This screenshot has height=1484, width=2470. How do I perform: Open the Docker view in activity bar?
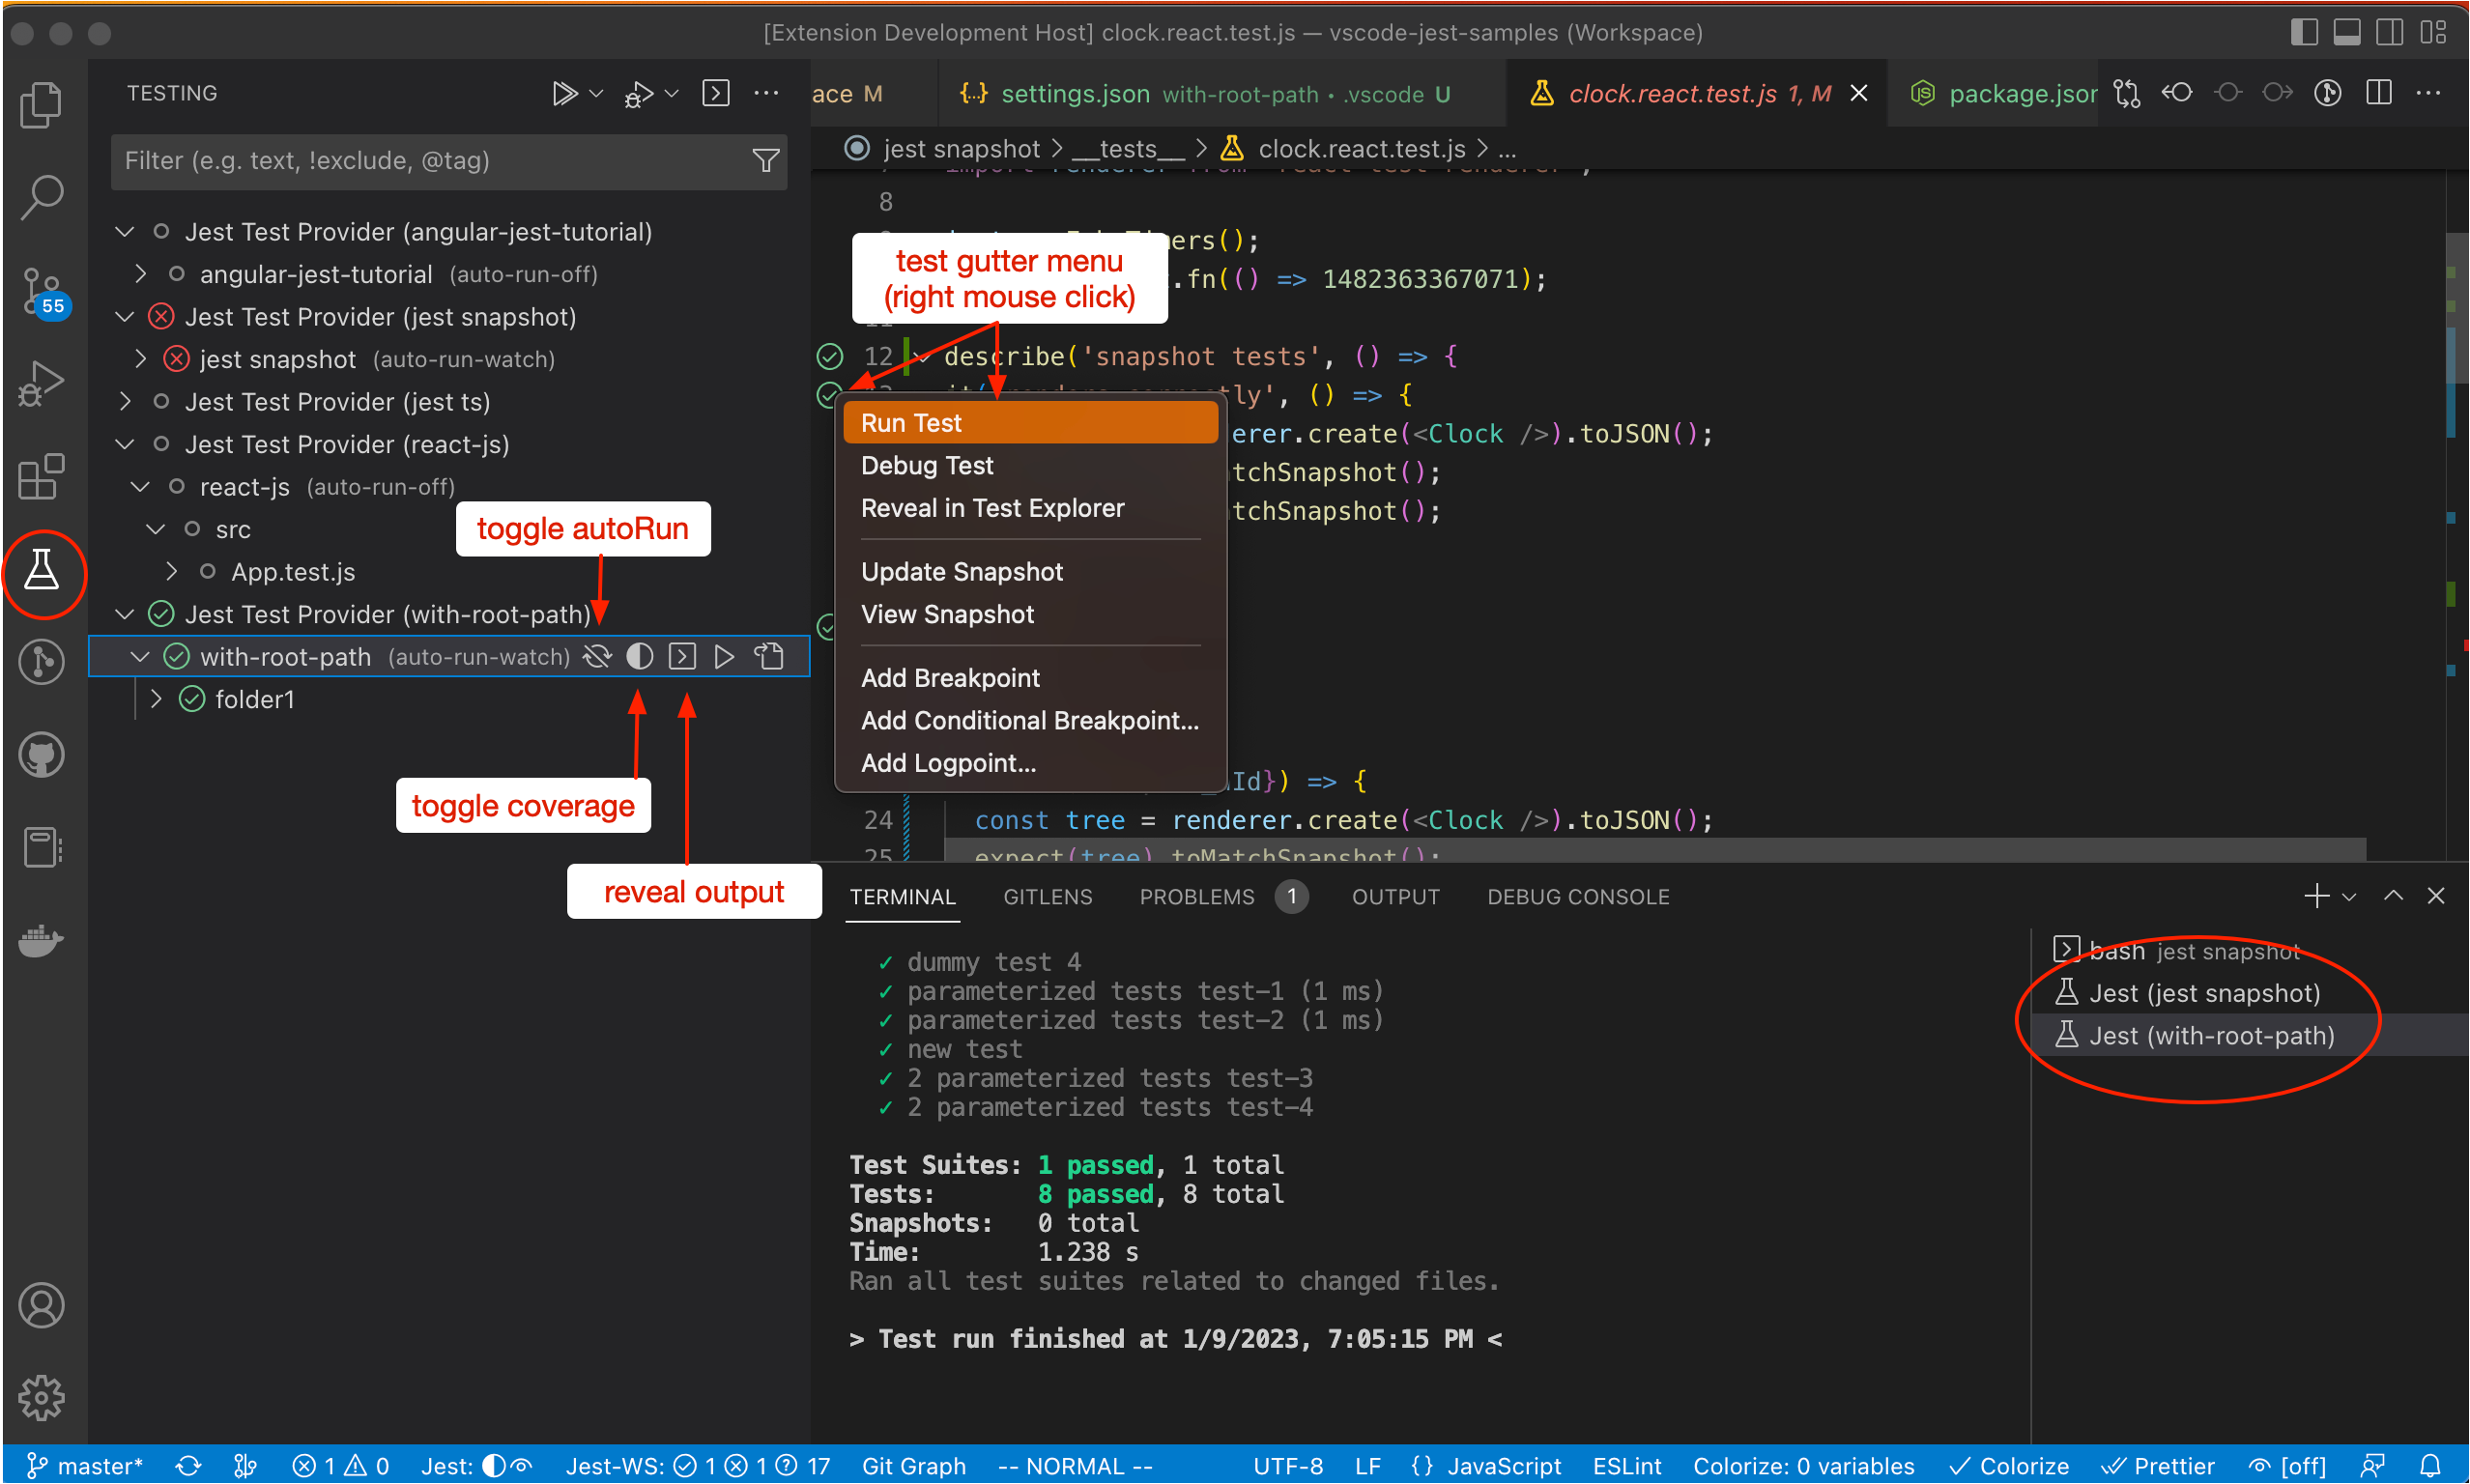42,940
